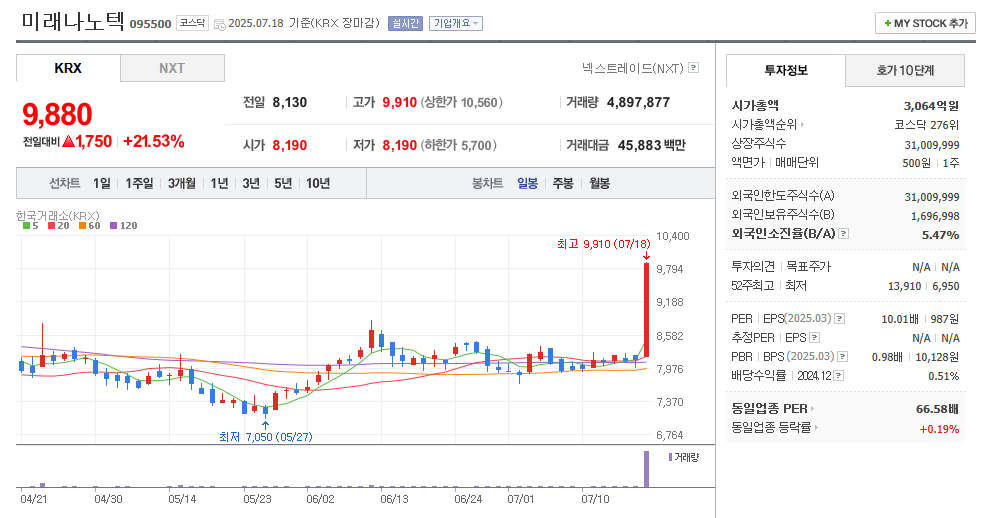Click the +21.53% change value

pos(154,142)
